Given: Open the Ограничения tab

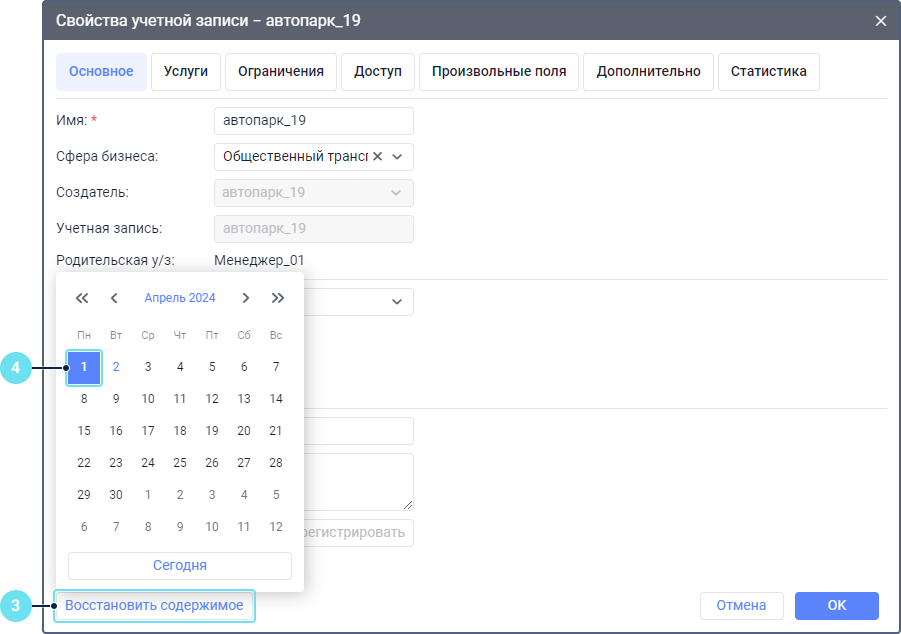Looking at the screenshot, I should point(281,72).
